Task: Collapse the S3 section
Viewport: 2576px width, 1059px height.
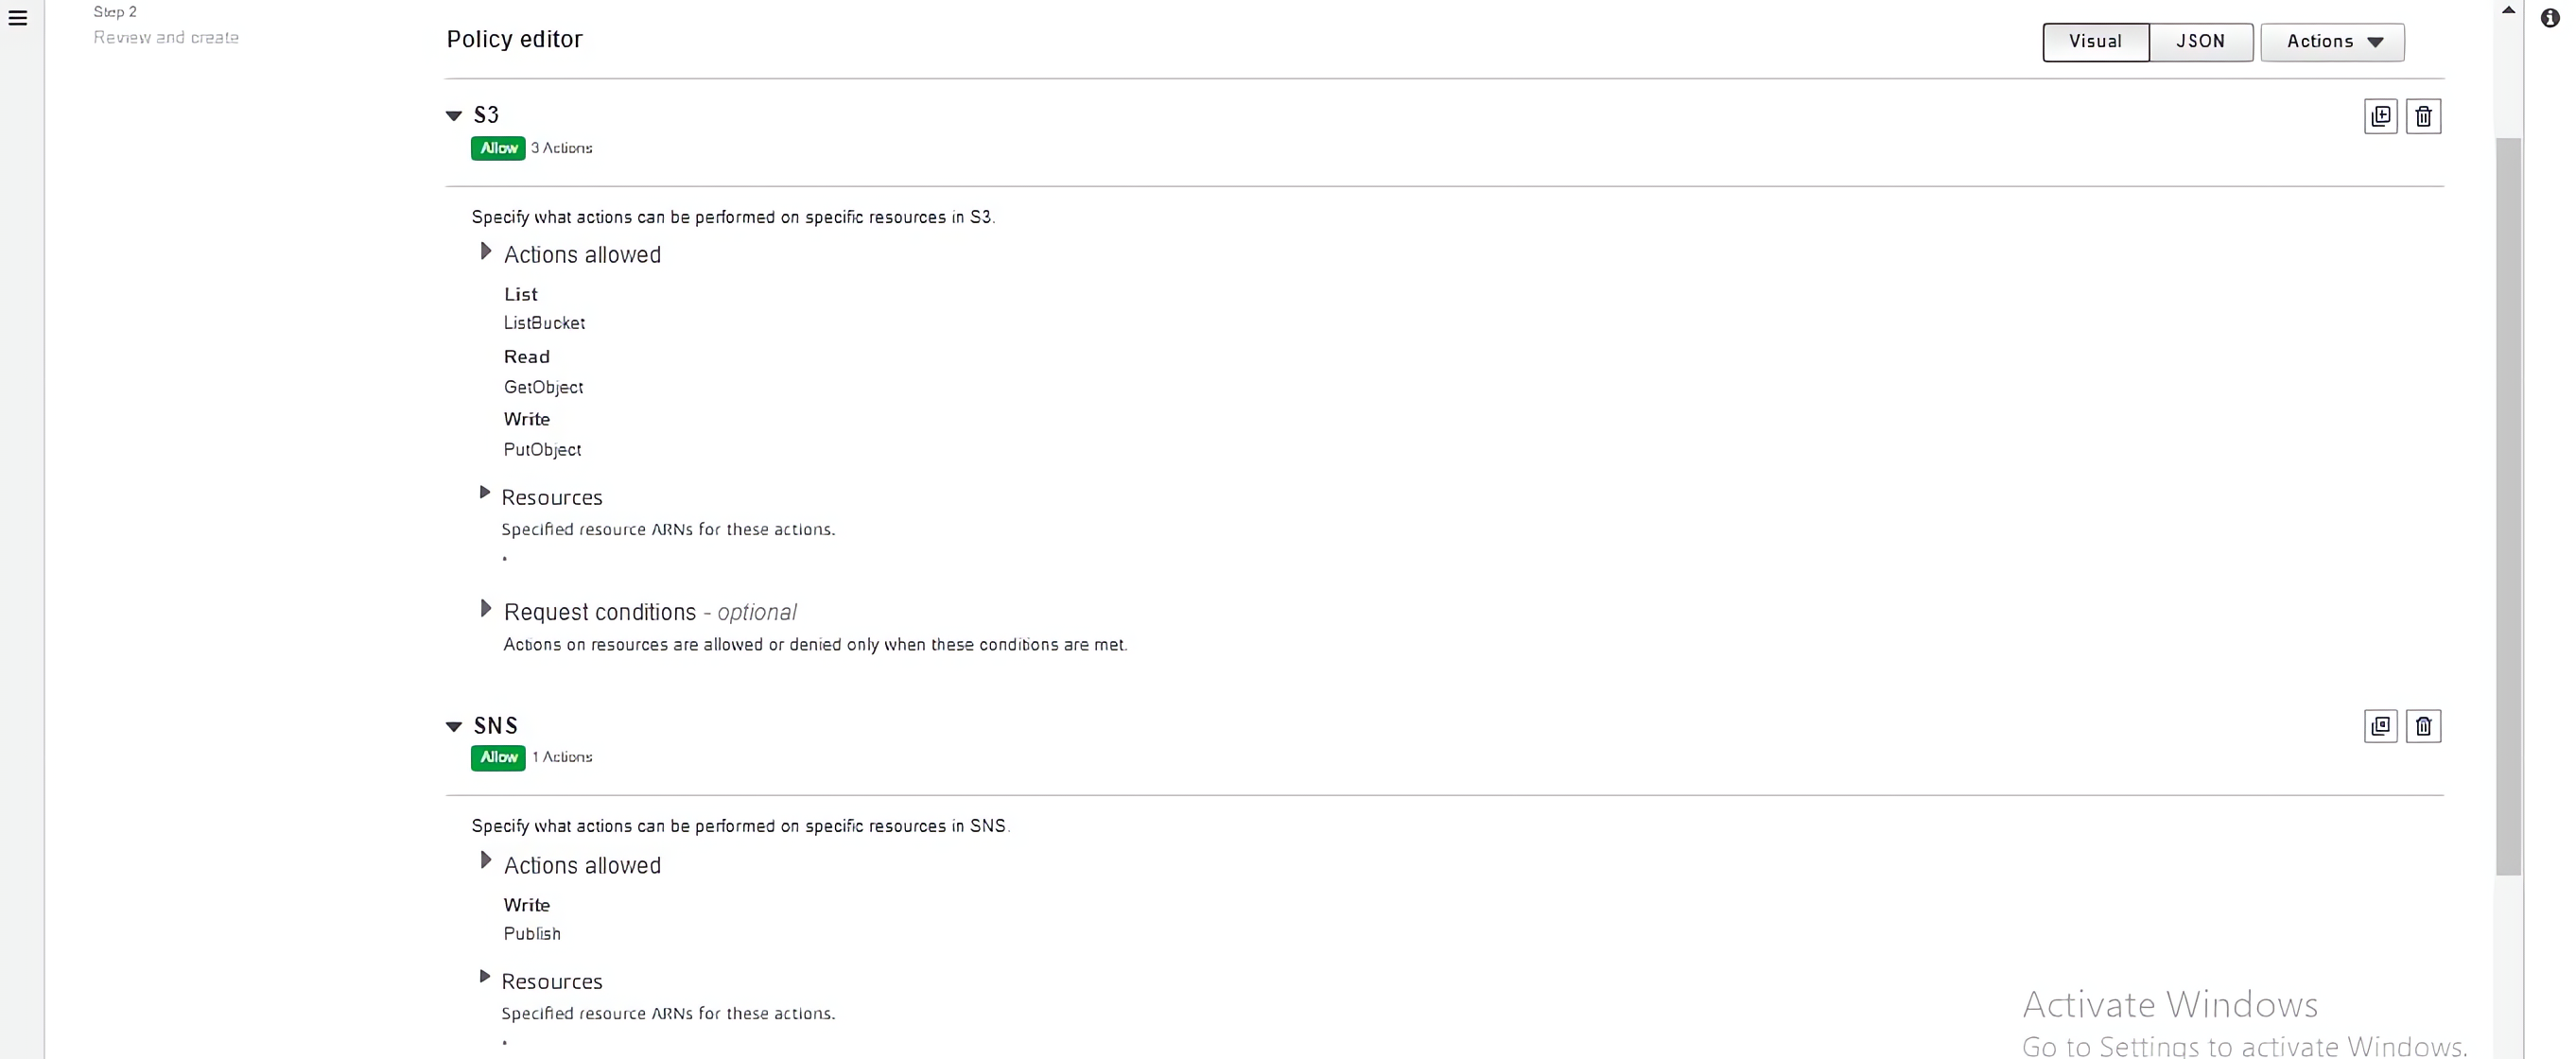Action: tap(454, 116)
